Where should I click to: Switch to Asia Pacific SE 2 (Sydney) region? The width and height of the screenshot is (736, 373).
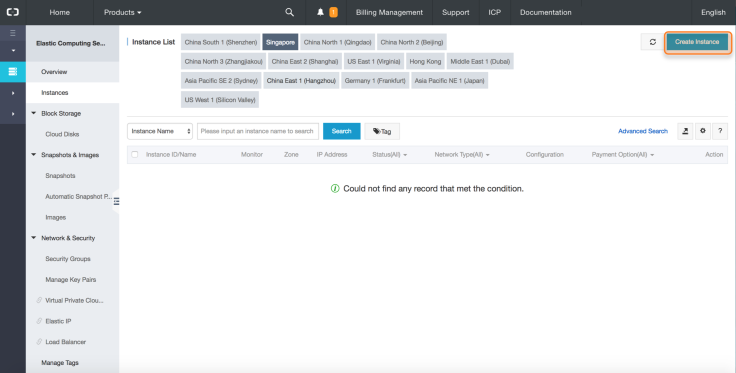click(221, 81)
